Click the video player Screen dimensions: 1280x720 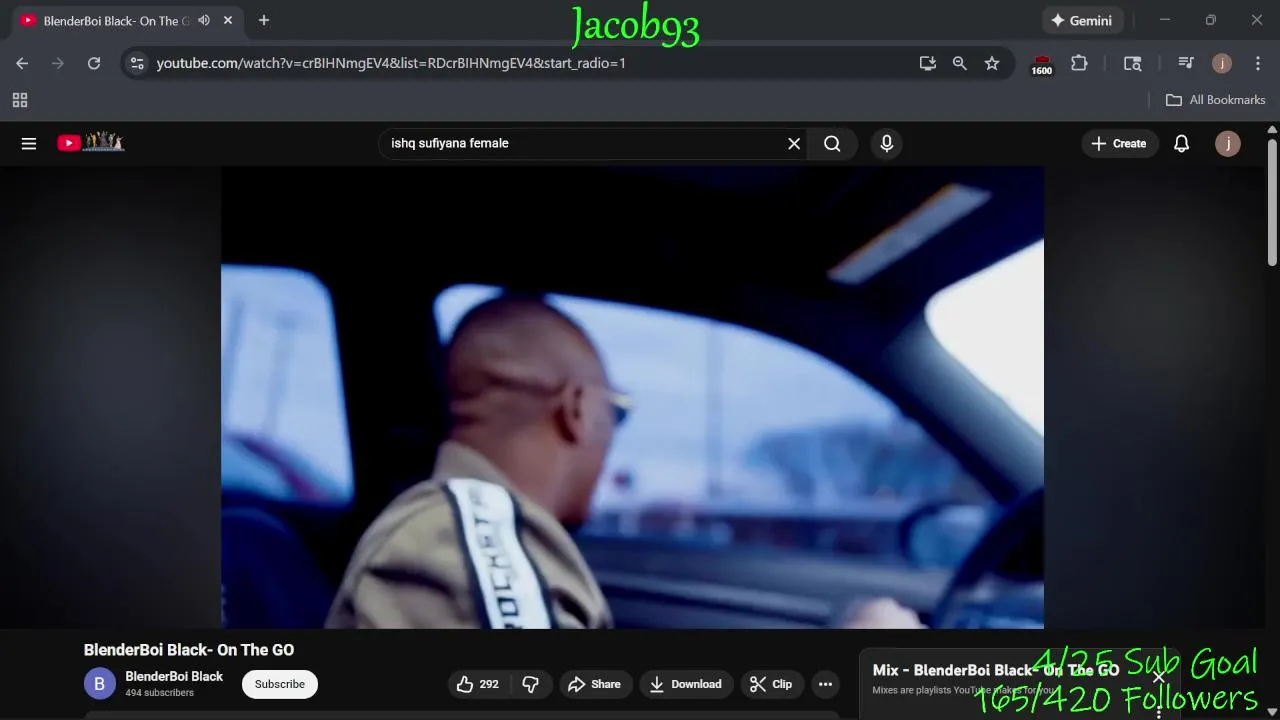tap(632, 397)
